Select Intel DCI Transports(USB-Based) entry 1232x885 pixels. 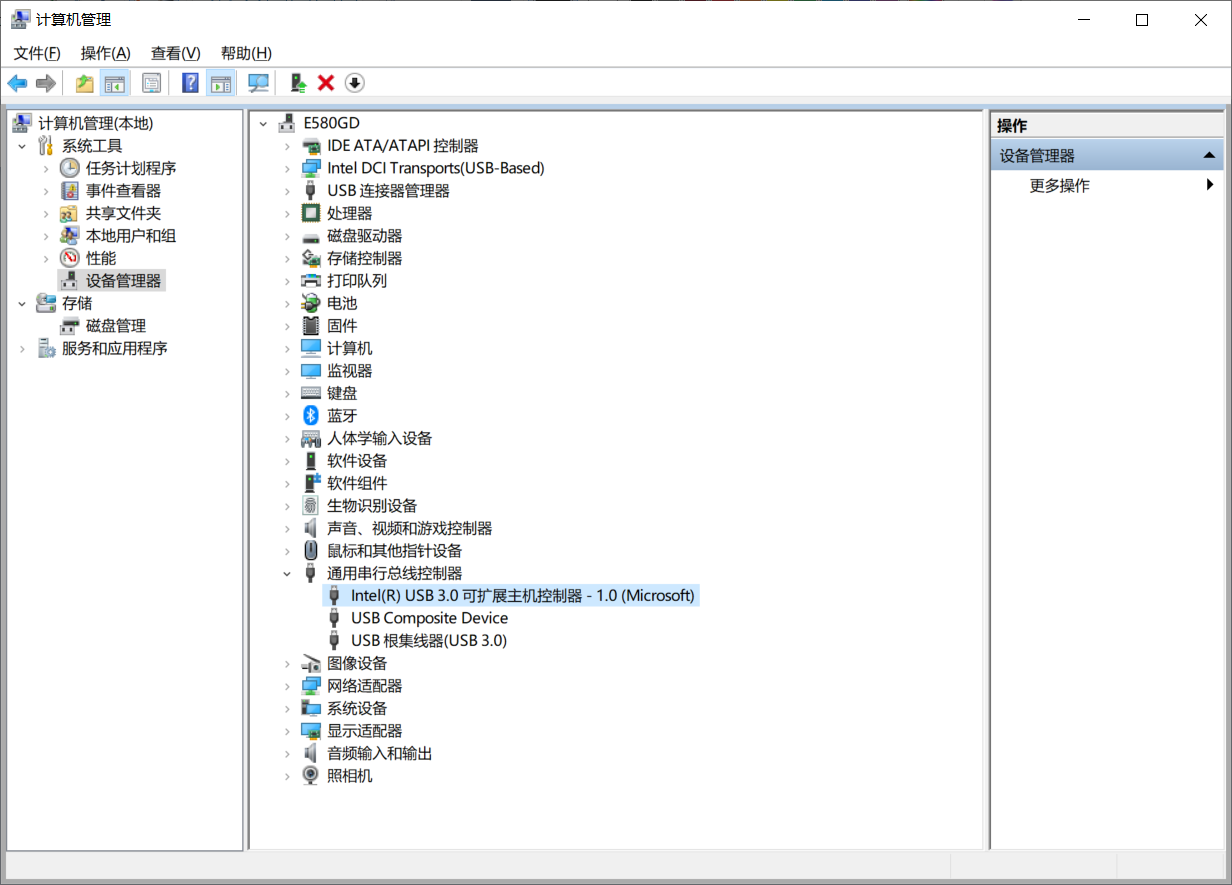click(x=436, y=168)
